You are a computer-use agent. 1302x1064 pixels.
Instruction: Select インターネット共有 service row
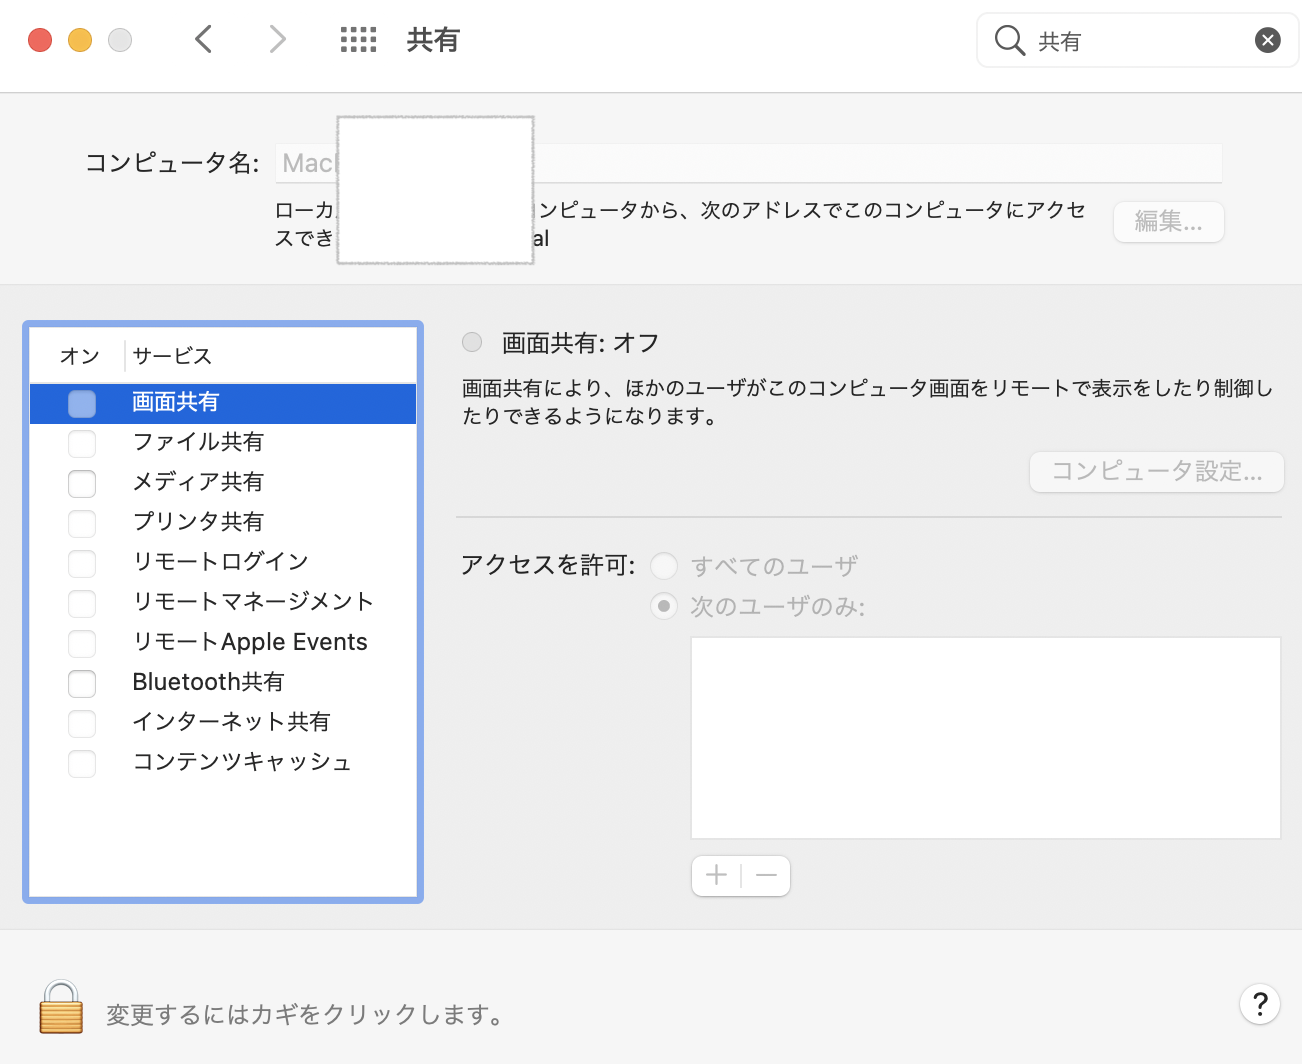[231, 722]
